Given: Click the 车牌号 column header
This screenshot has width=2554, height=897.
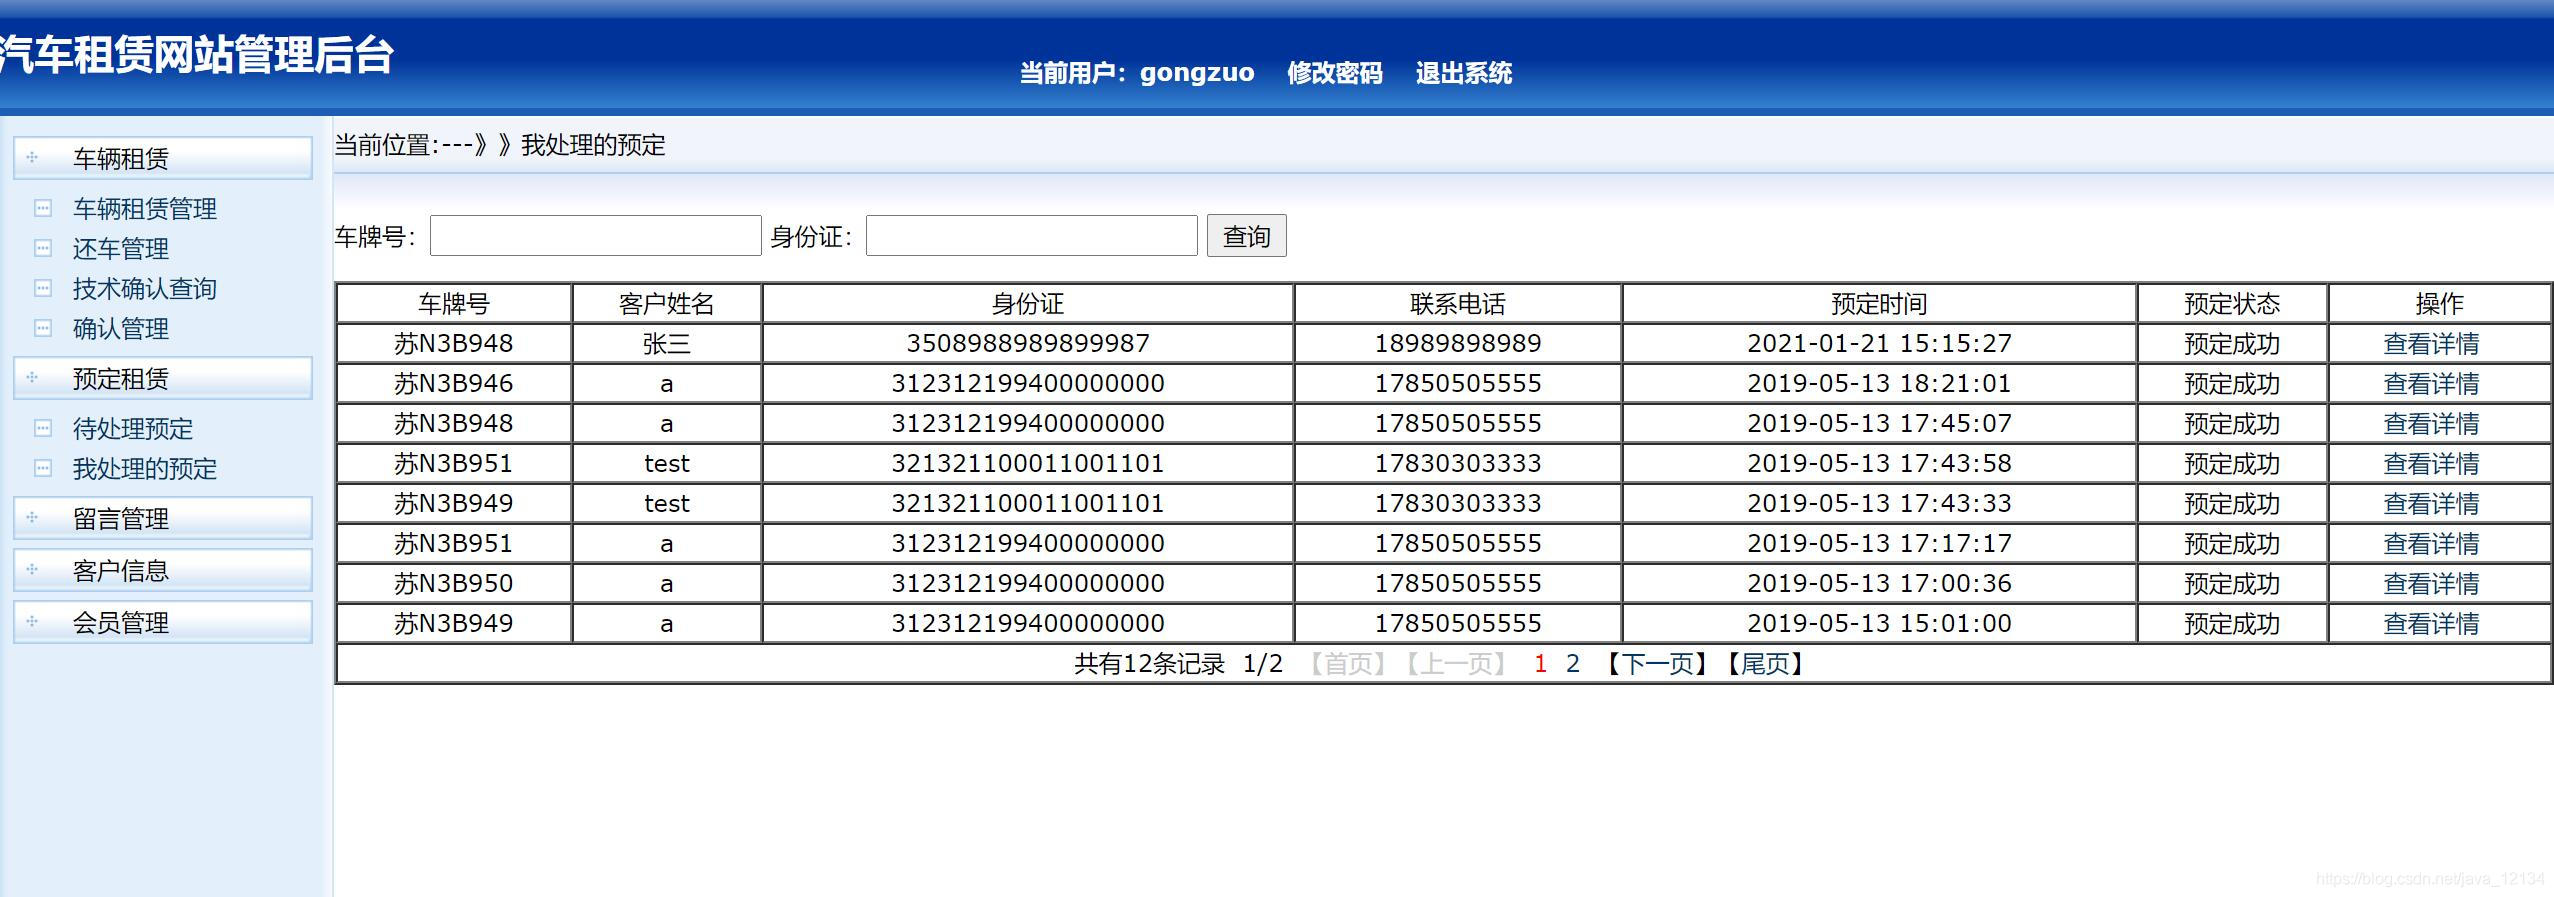Looking at the screenshot, I should tap(454, 304).
